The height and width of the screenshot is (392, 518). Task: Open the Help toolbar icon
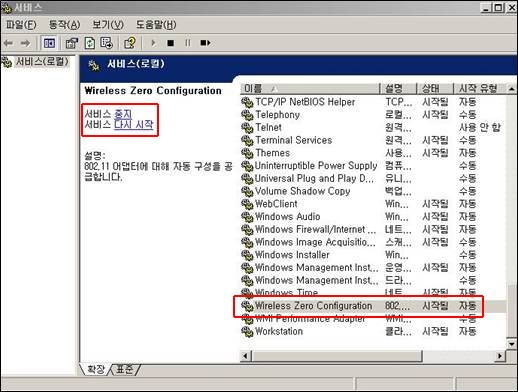point(130,43)
